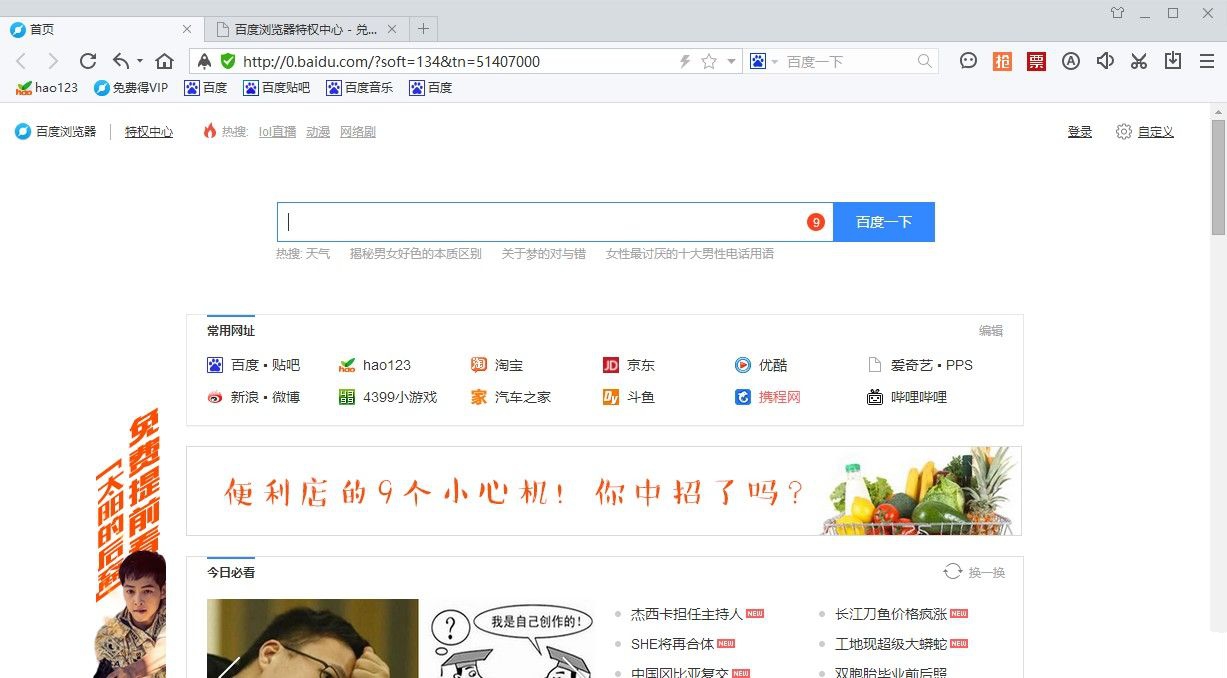The image size is (1227, 678).
Task: Click the rocket accelerator icon in address bar
Action: pyautogui.click(x=204, y=61)
